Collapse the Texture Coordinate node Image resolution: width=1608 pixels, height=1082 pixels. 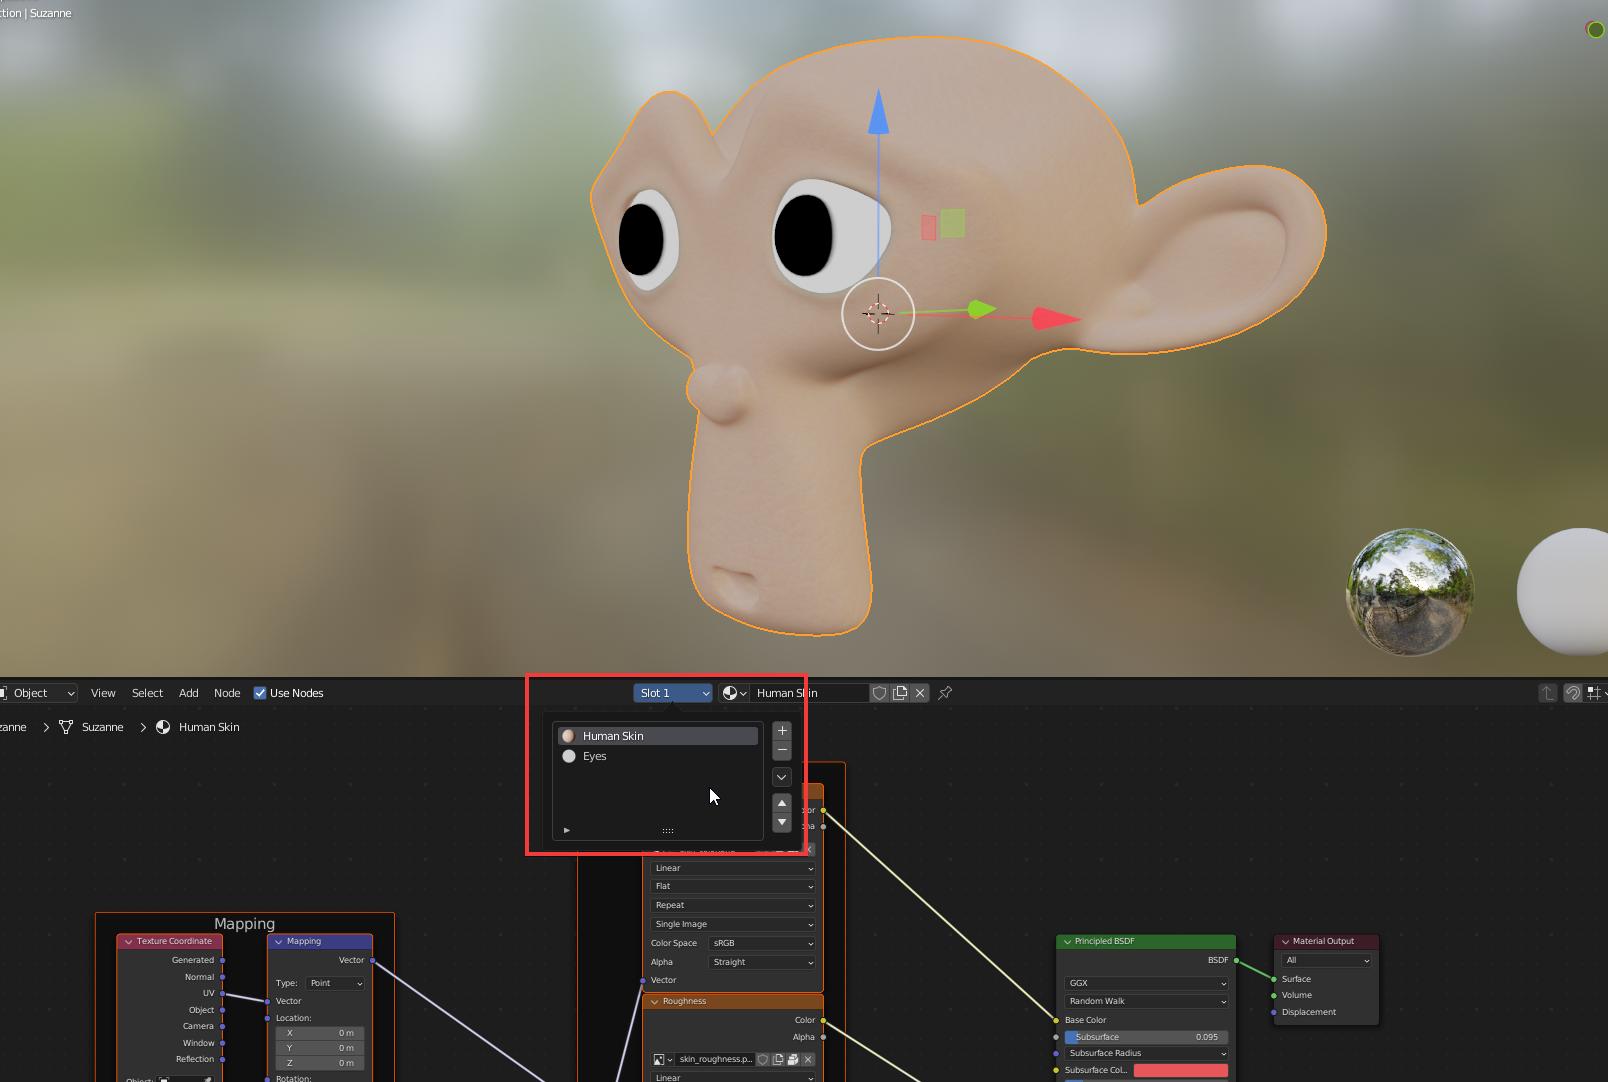click(128, 941)
